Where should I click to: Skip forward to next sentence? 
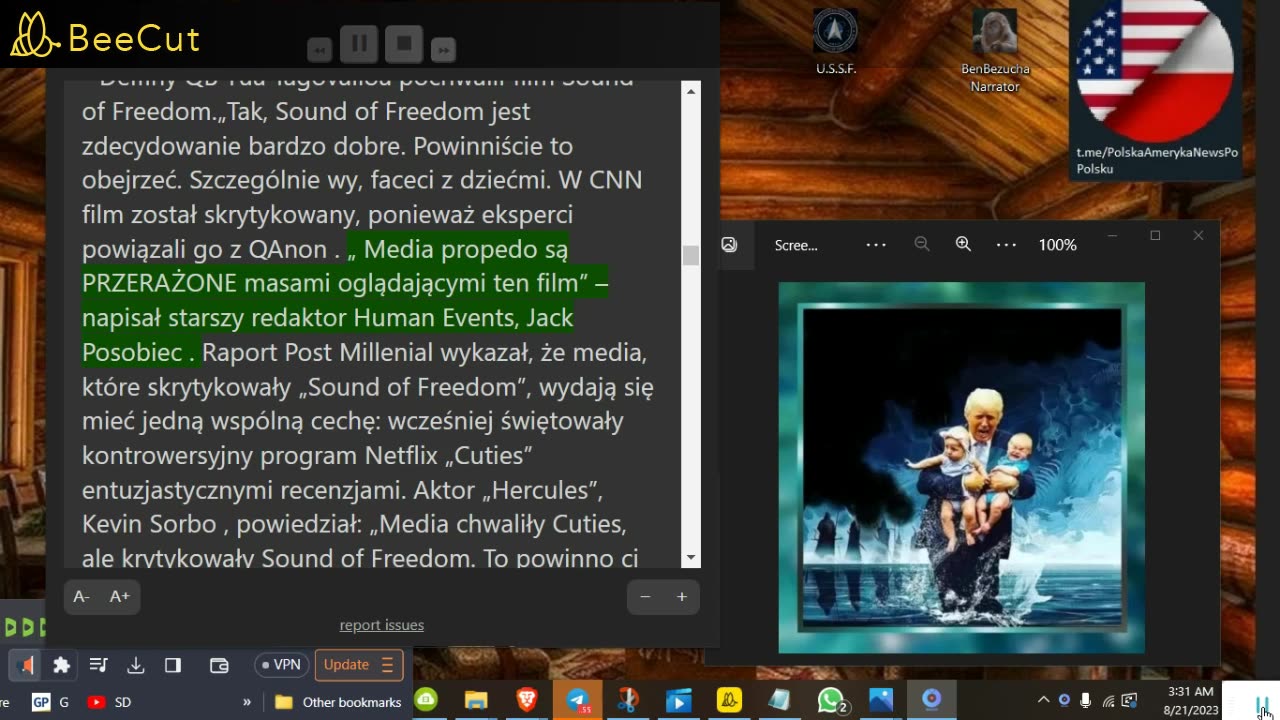[443, 49]
